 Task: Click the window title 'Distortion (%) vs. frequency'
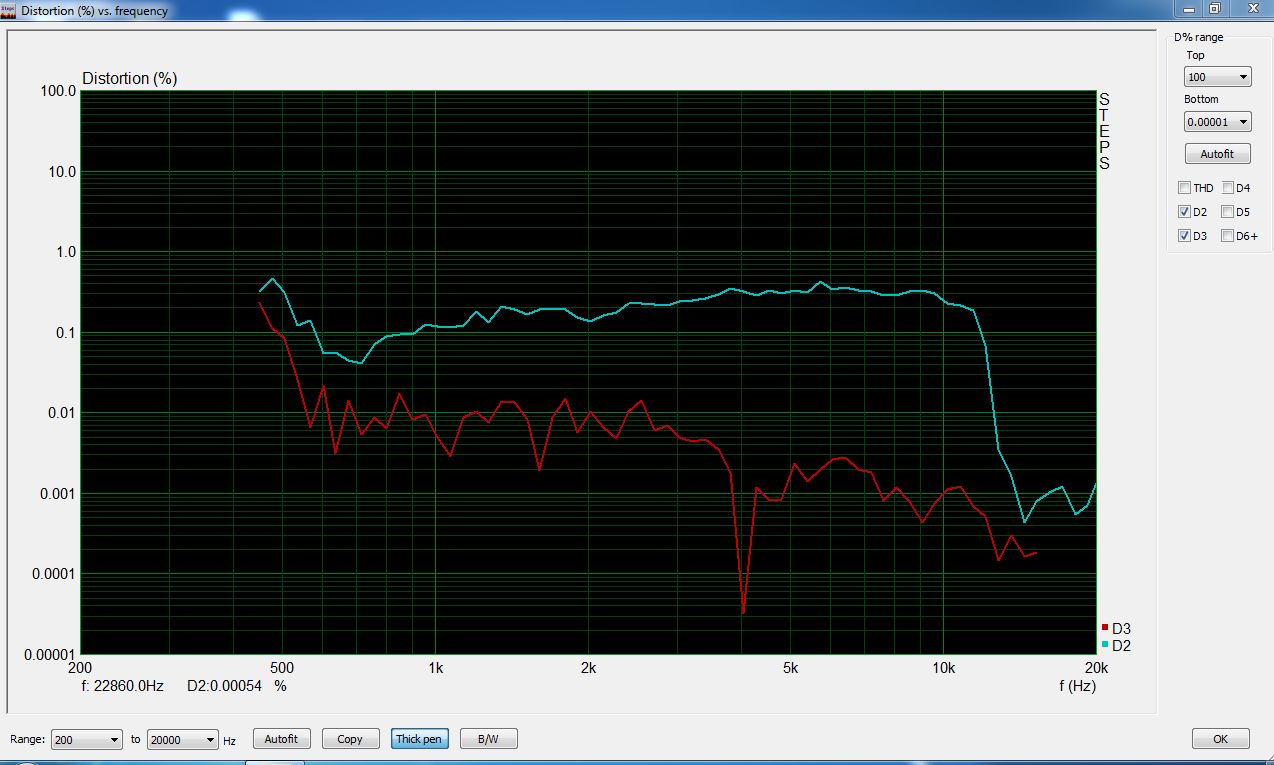click(95, 11)
